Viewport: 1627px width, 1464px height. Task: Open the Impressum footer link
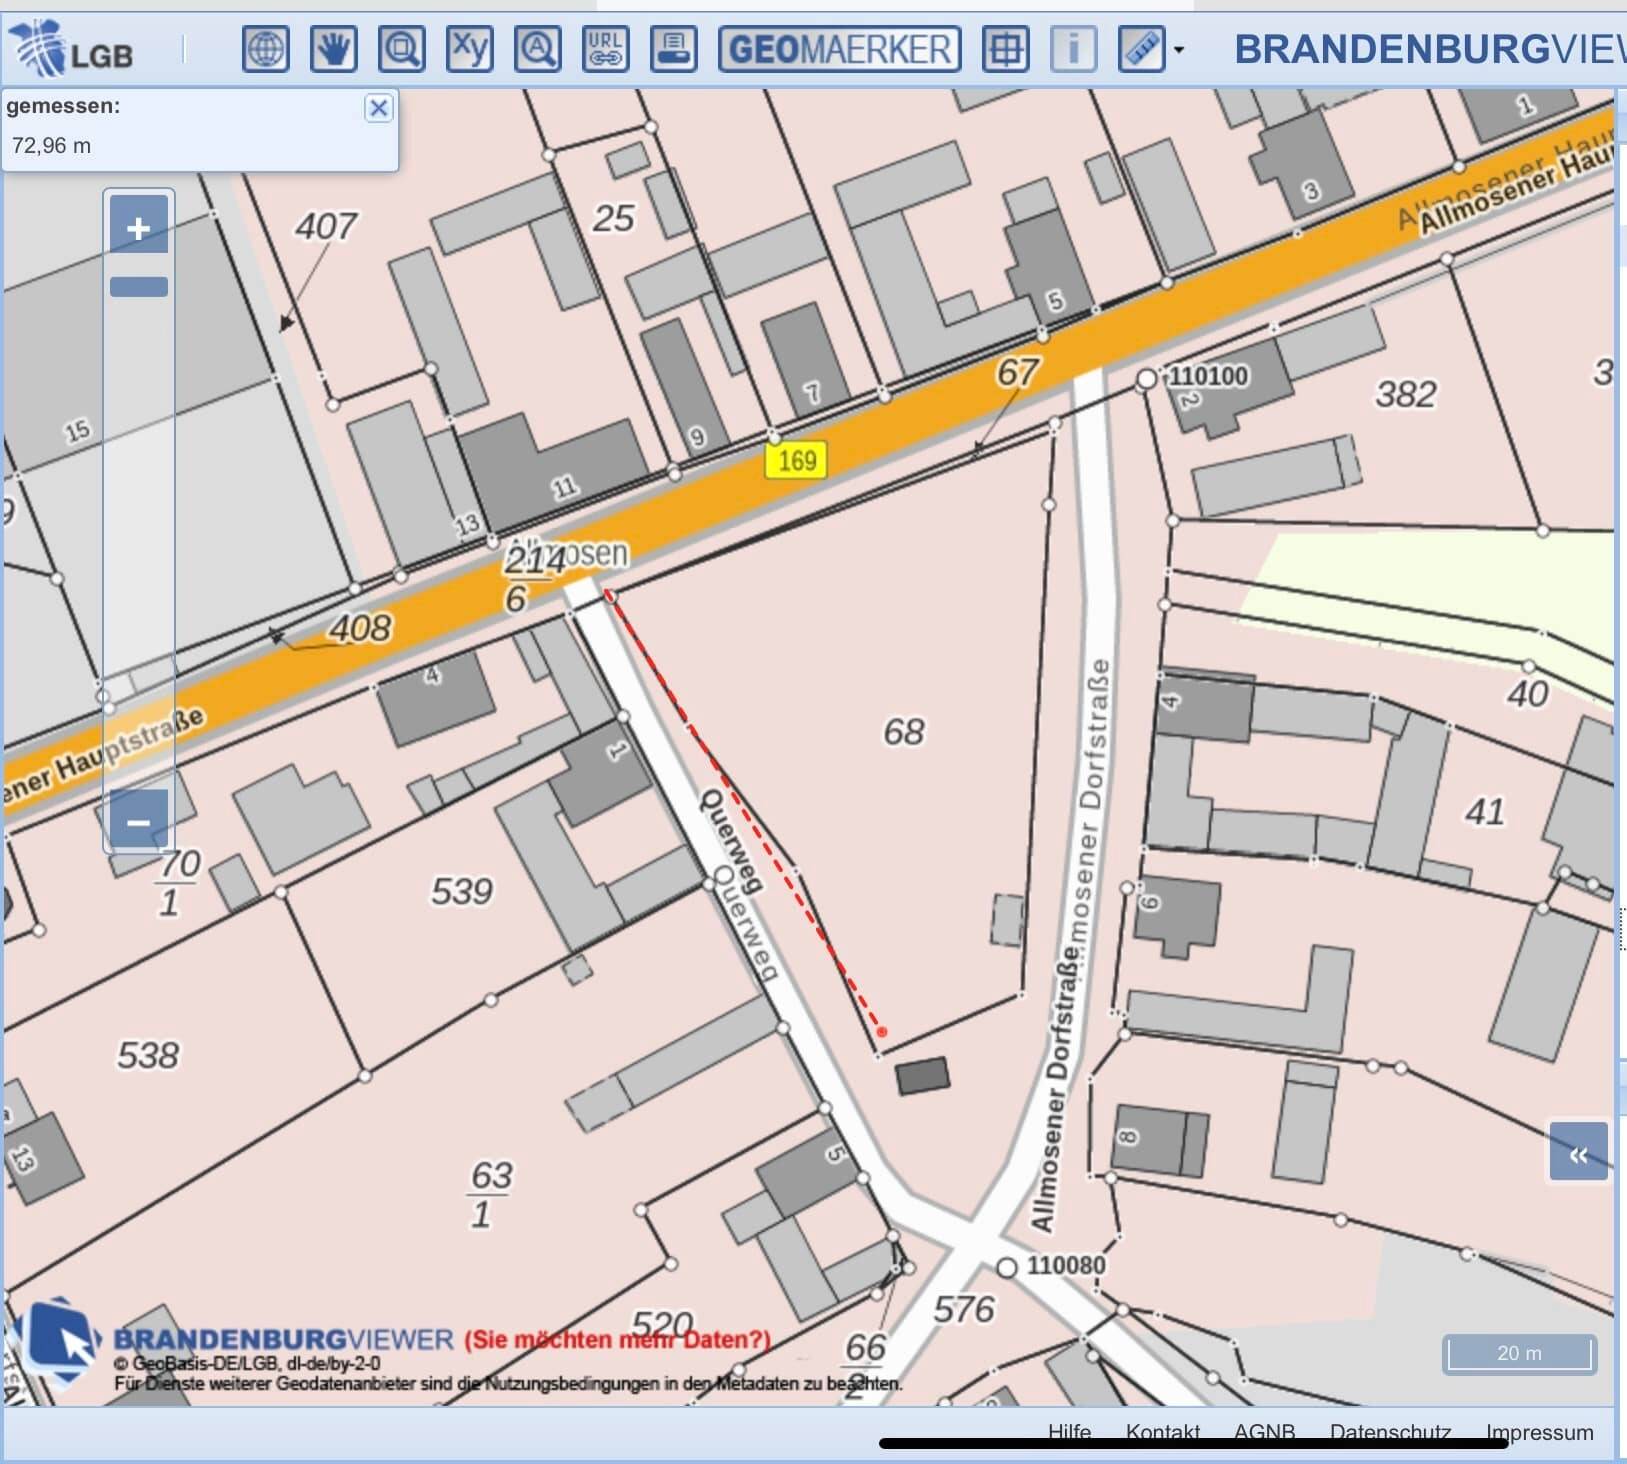pos(1539,1432)
